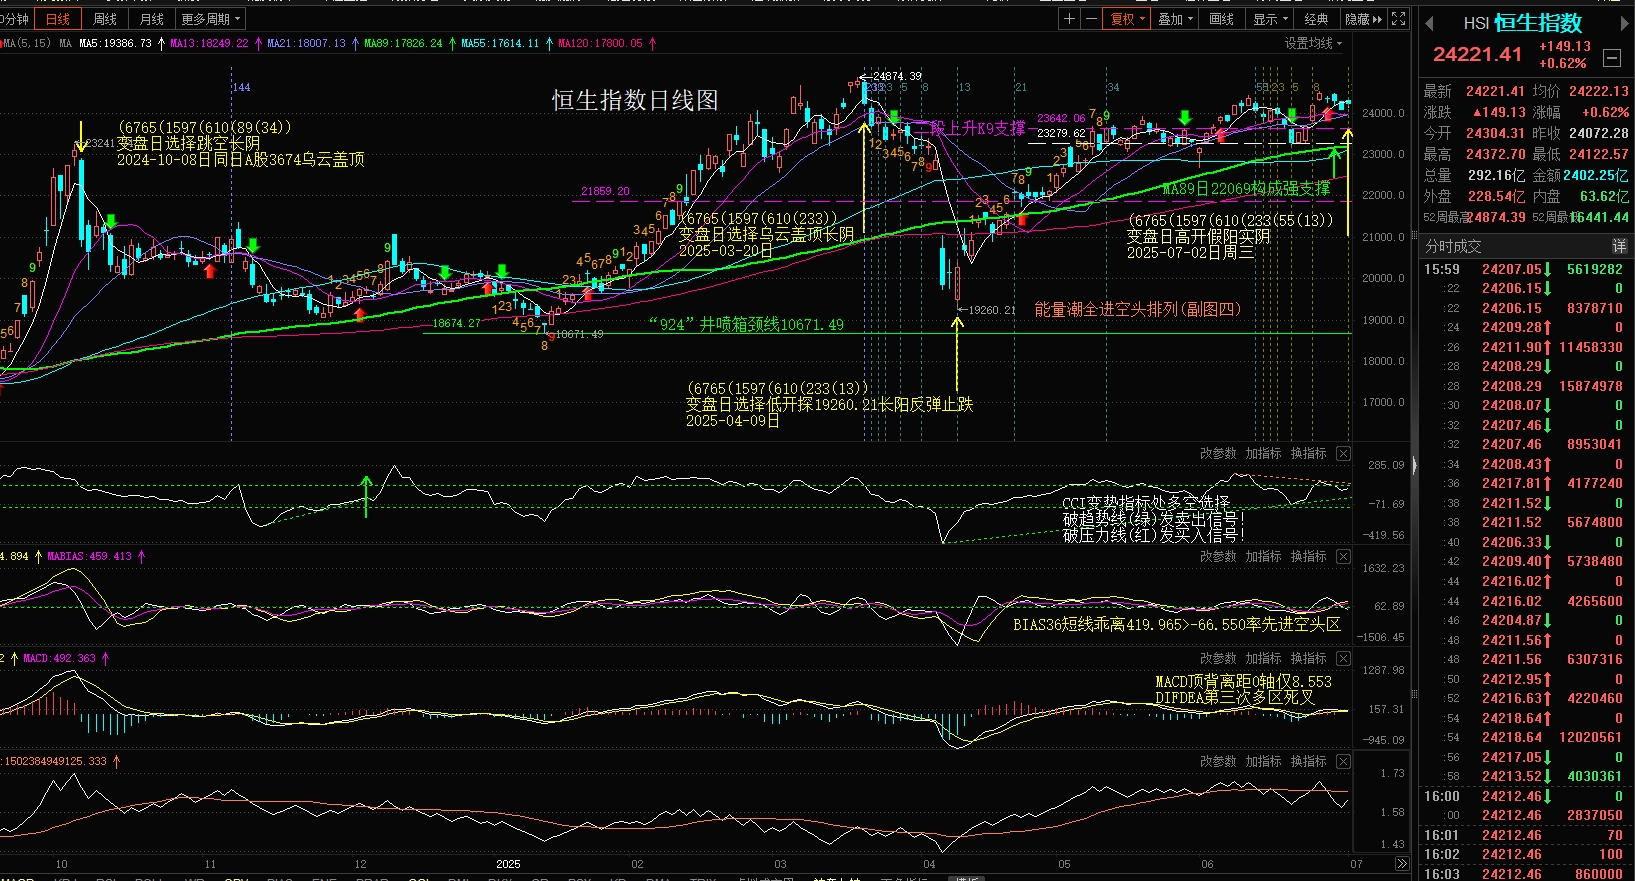The image size is (1635, 881).
Task: Click the MACD:492.363 label
Action: click(59, 659)
